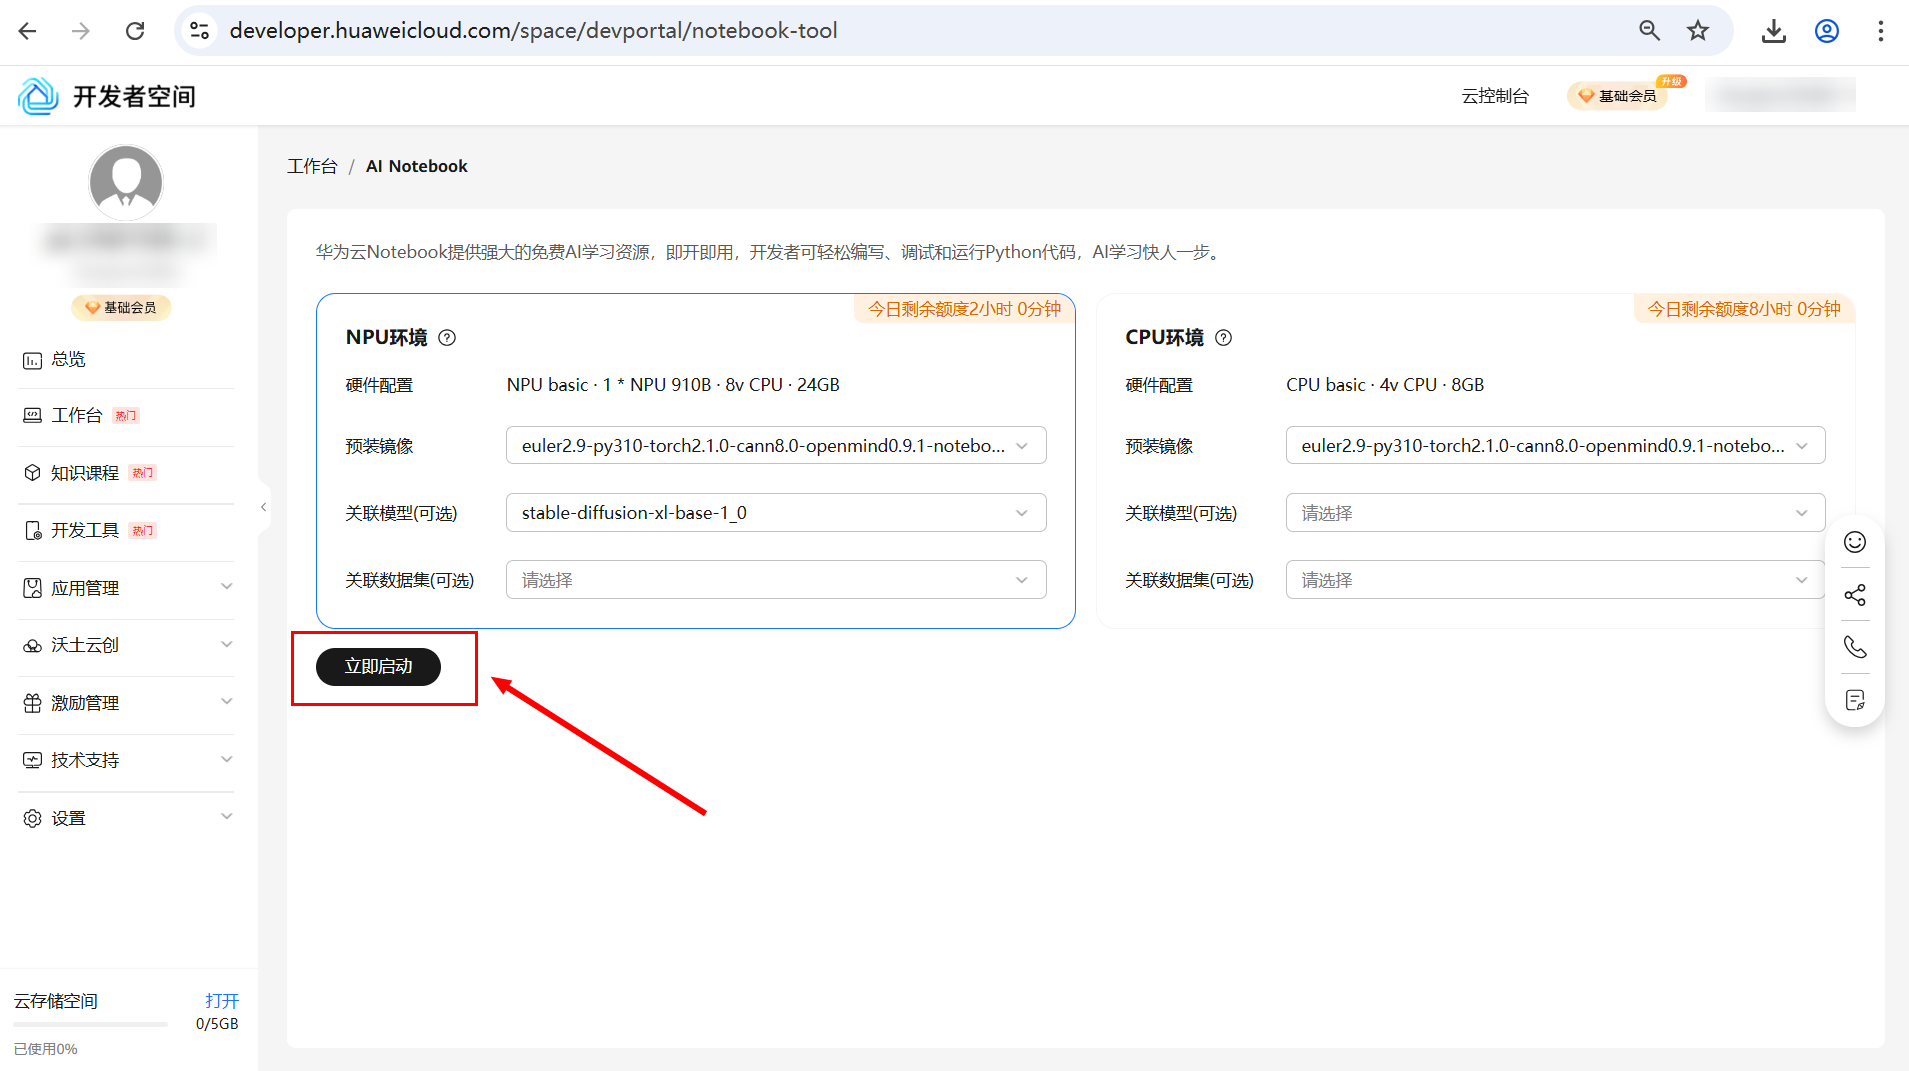
Task: Bookmark this page with the star icon
Action: click(1698, 31)
